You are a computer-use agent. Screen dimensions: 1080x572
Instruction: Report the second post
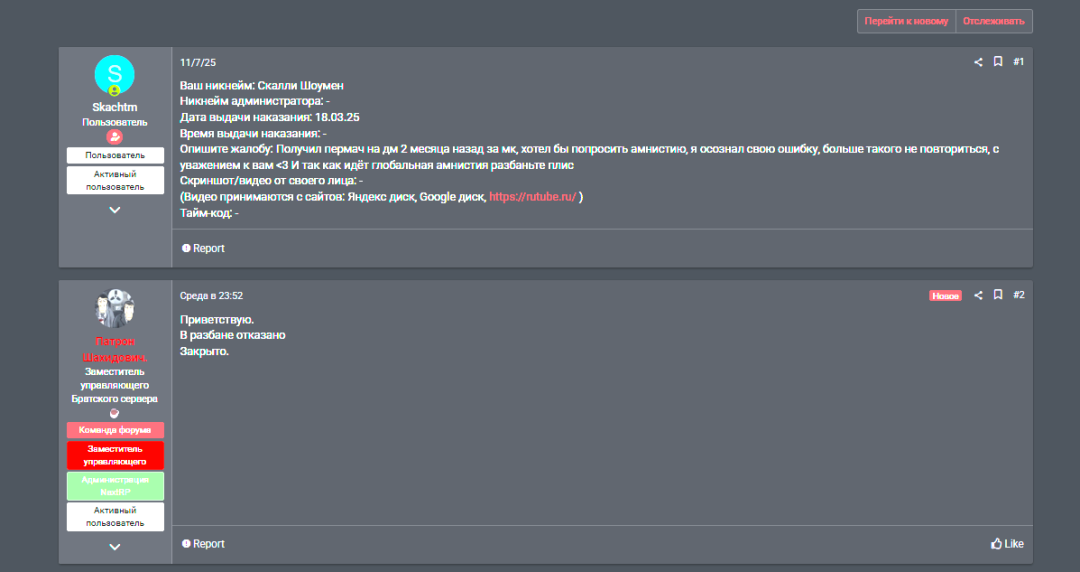pos(203,544)
